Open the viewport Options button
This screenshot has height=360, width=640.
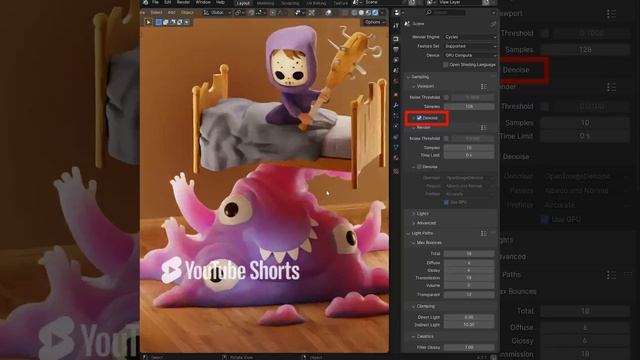tap(374, 22)
